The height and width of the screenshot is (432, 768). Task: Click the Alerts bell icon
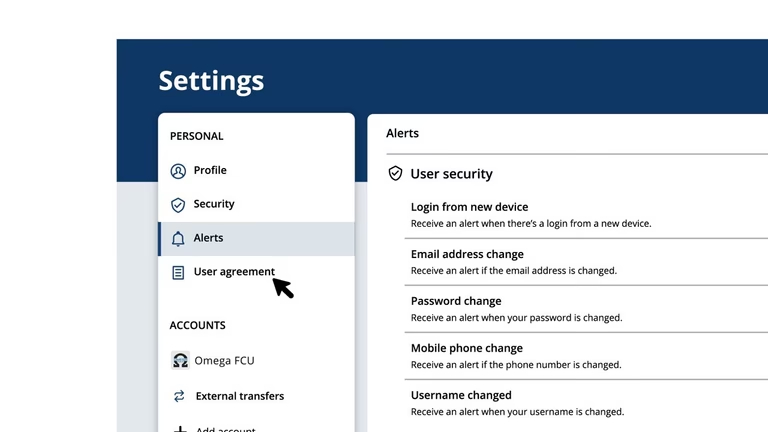coord(178,239)
